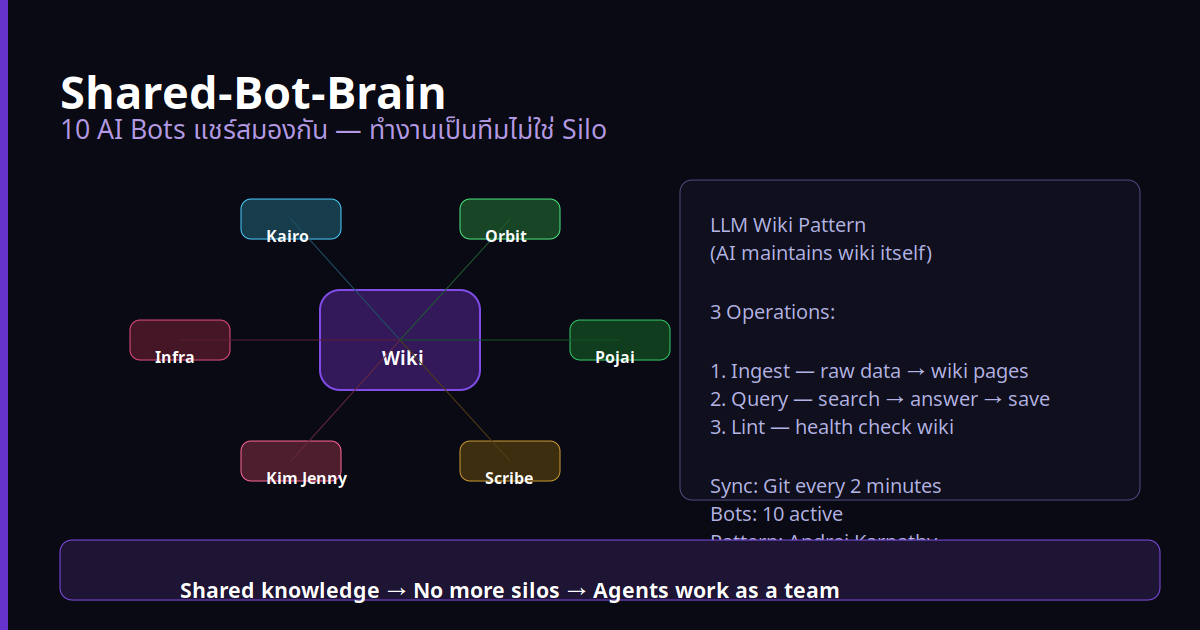Click the "Shared knowledge" banner text at bottom
1200x630 pixels.
509,590
